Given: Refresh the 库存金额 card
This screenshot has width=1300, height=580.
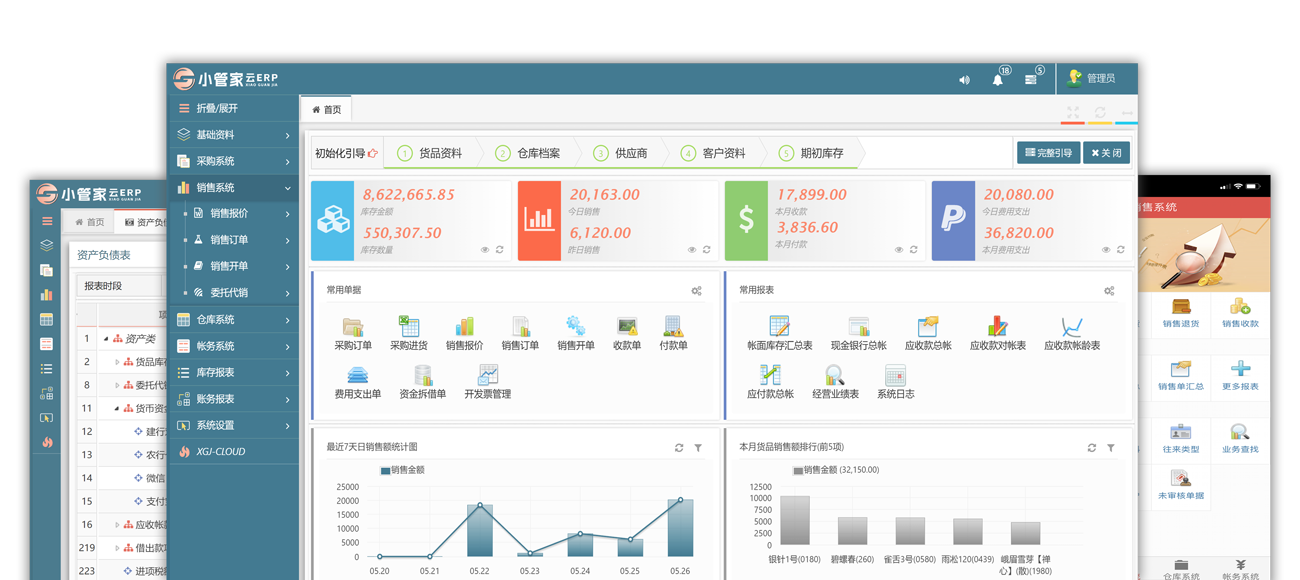Looking at the screenshot, I should coord(500,250).
